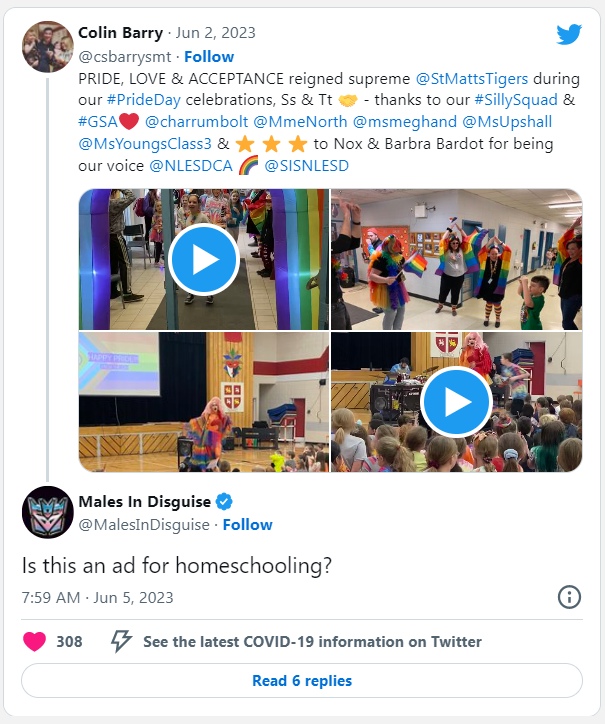The image size is (605, 724).
Task: Play the bottom-right gym video
Action: (x=456, y=402)
